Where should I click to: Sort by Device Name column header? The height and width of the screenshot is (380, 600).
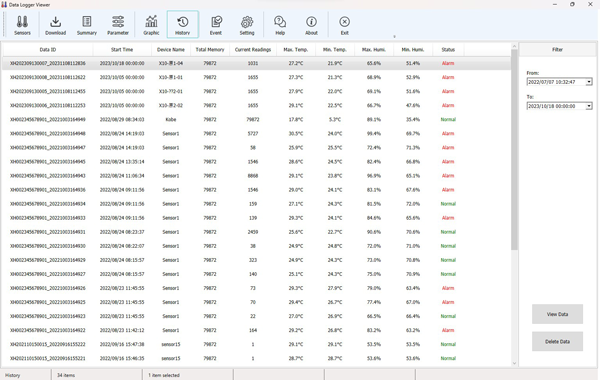[171, 49]
